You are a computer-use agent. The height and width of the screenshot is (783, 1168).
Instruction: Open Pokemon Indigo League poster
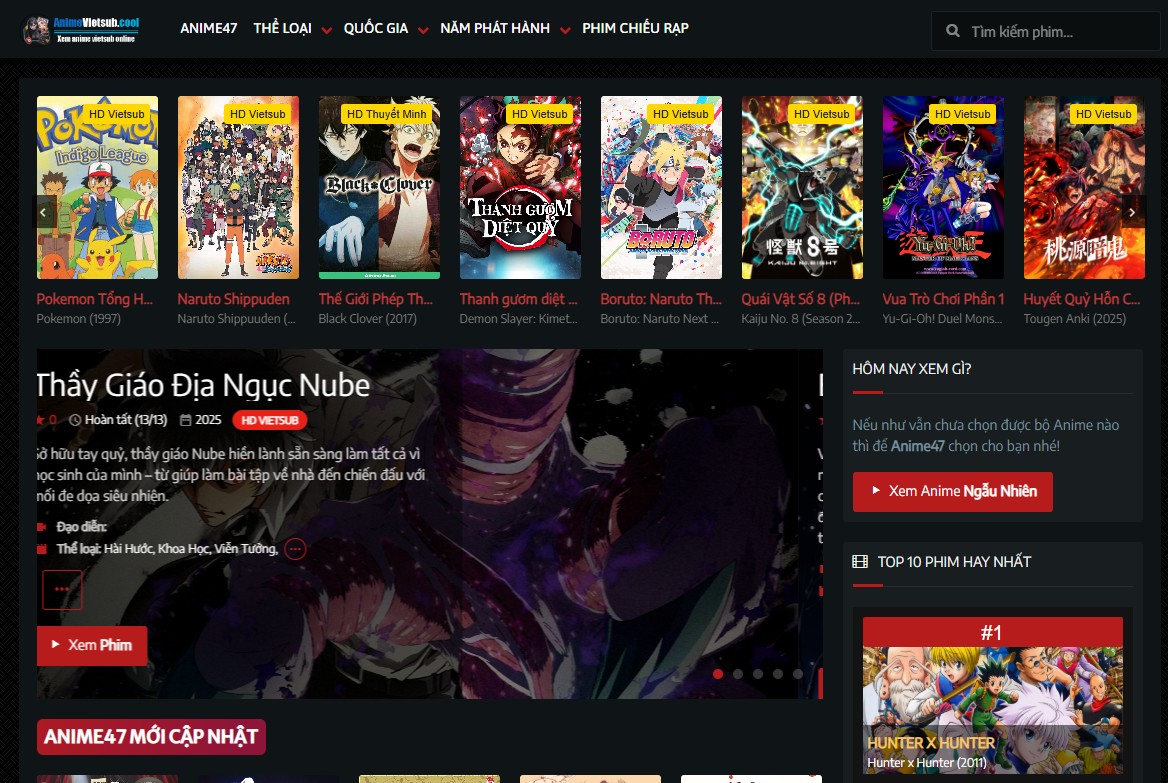(x=98, y=188)
